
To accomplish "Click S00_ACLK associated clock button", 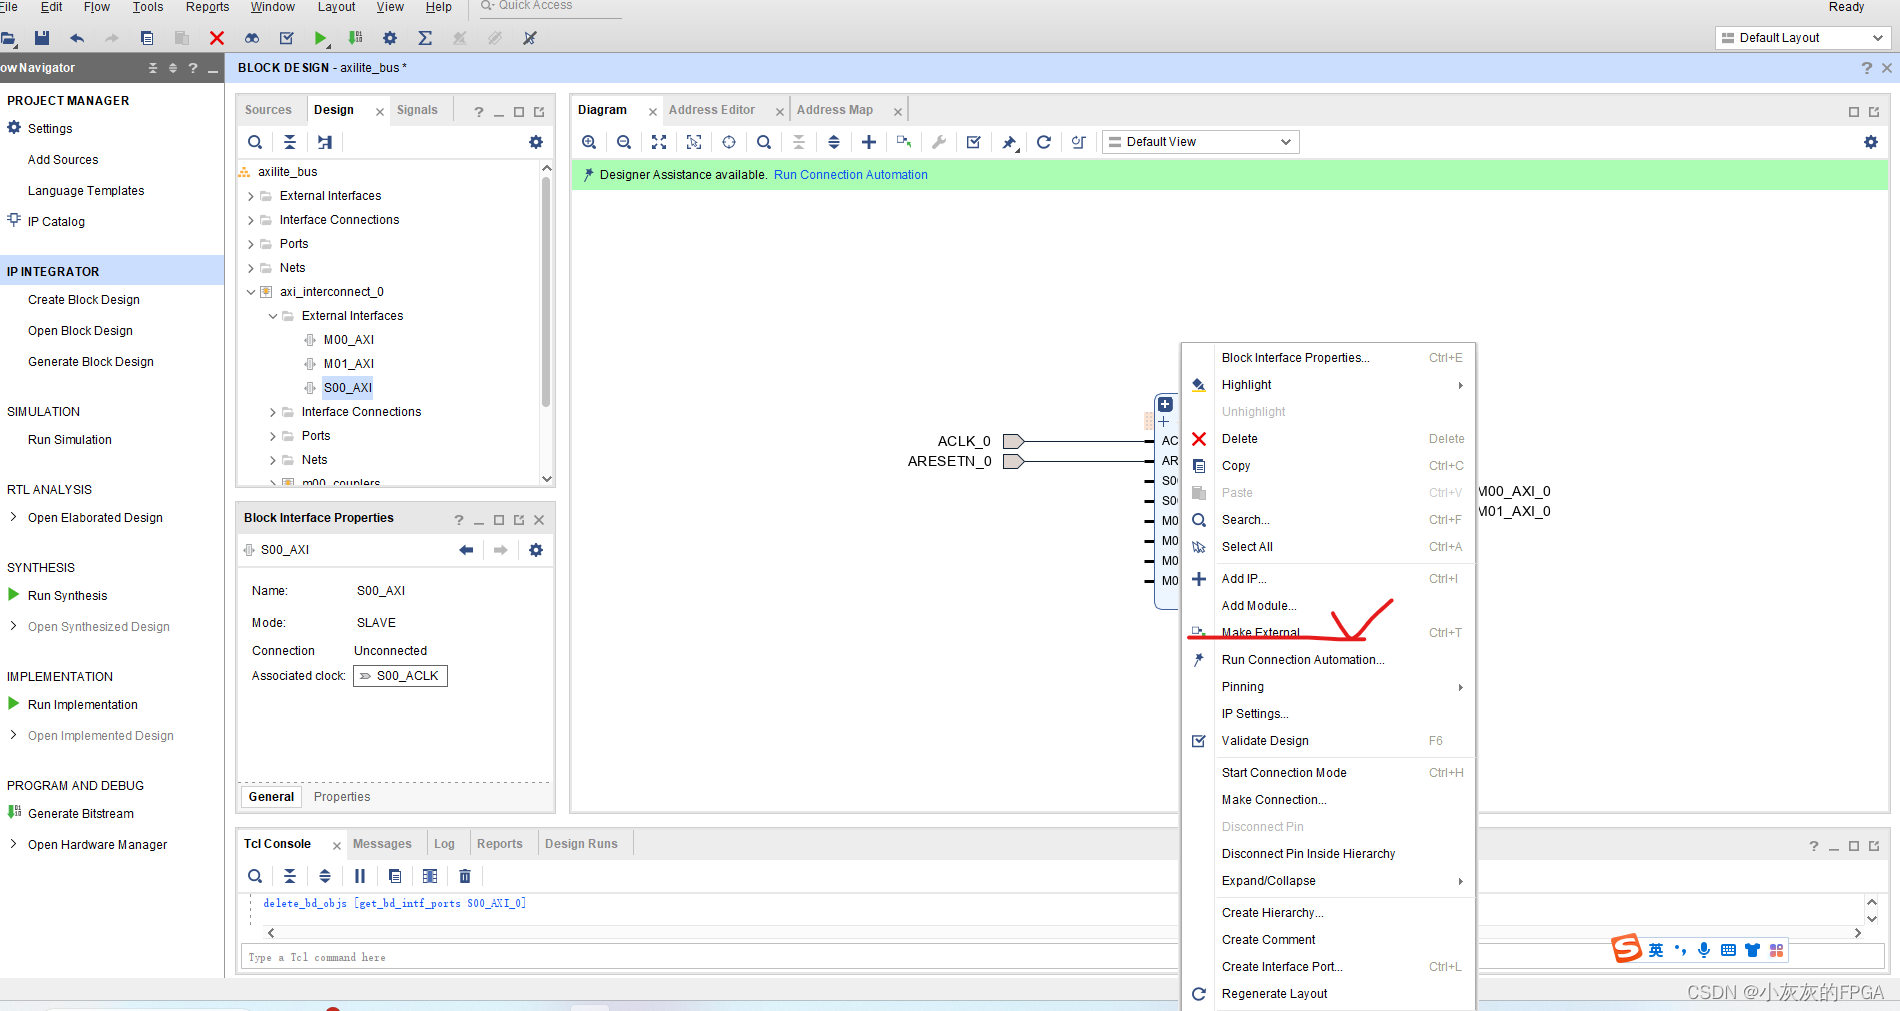I will click(400, 676).
